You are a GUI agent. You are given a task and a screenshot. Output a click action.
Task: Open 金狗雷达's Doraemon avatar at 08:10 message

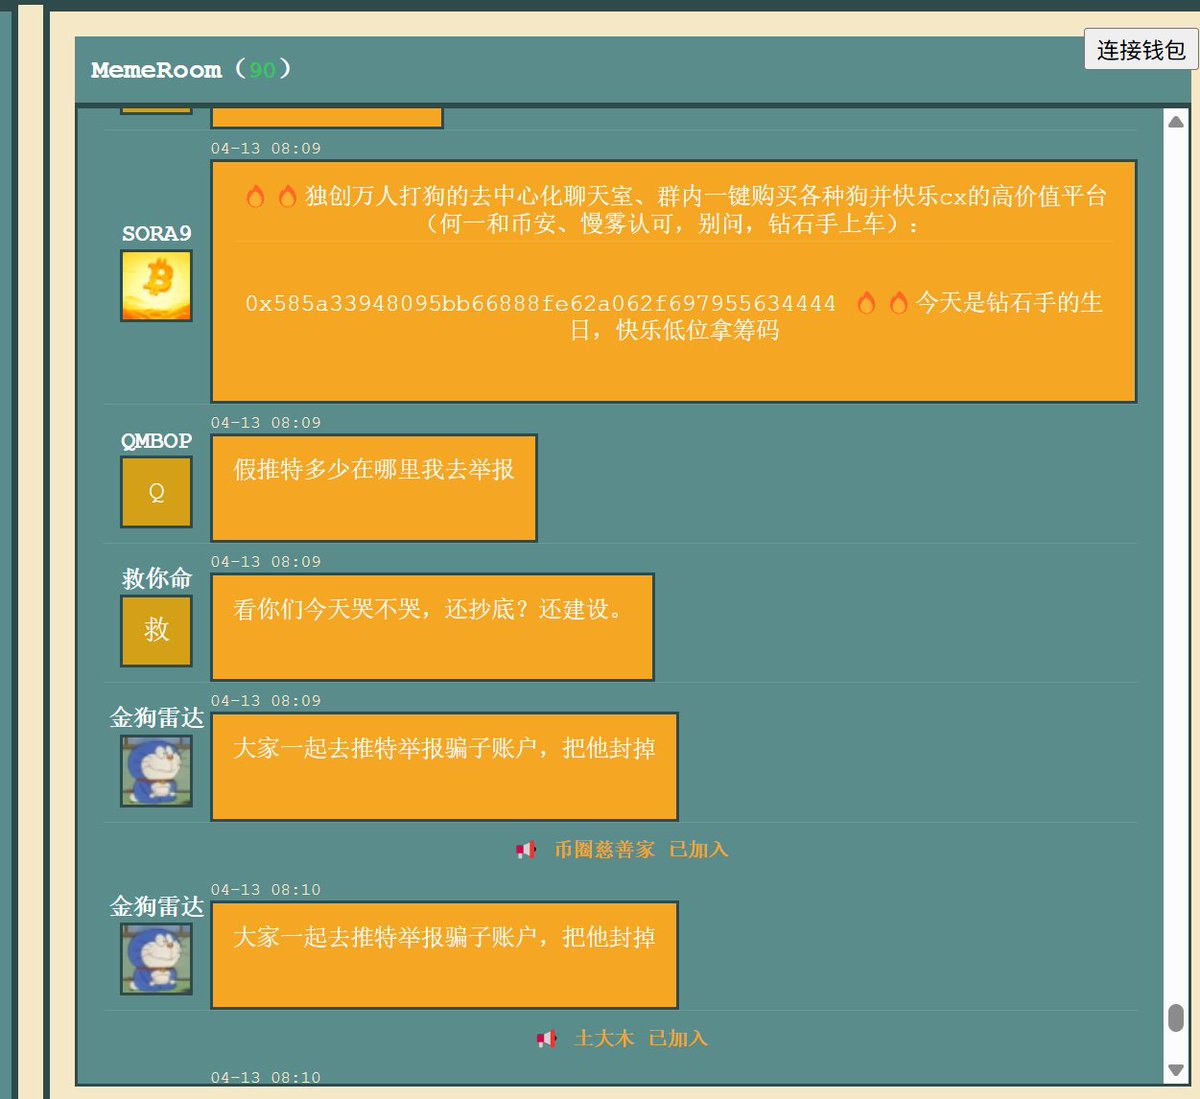[156, 959]
